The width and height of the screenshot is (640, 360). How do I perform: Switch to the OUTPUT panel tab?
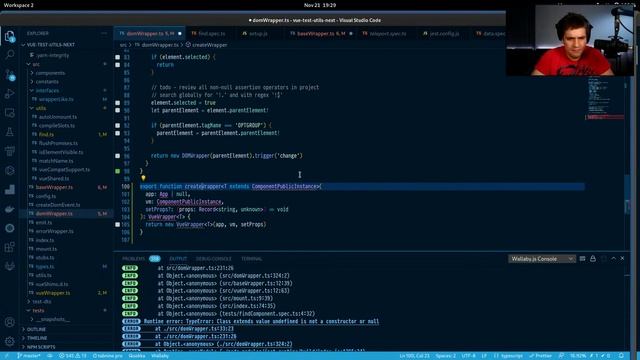click(178, 259)
